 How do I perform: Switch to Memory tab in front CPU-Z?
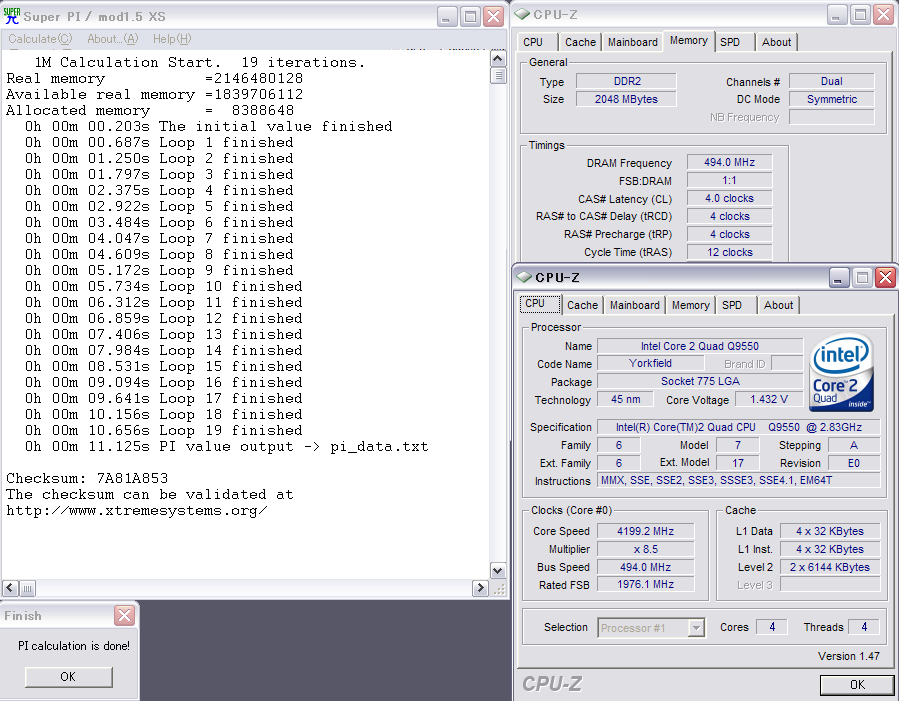pos(690,305)
